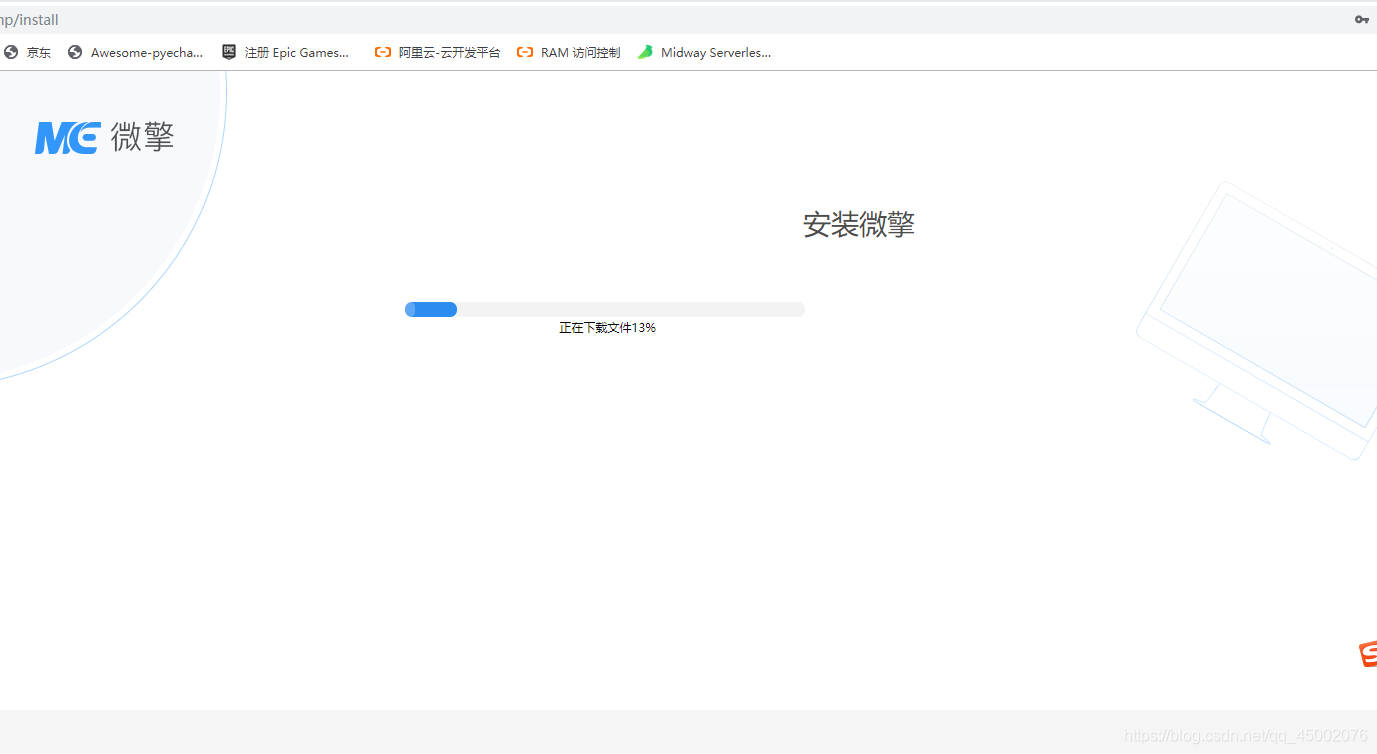The width and height of the screenshot is (1377, 754).
Task: Click the 微擎 ME logo
Action: [x=105, y=137]
